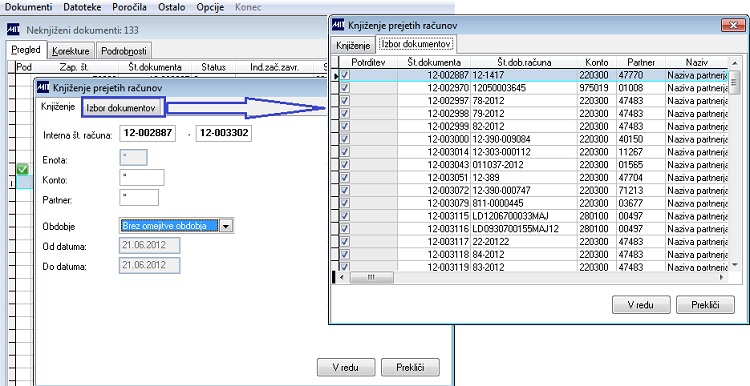Click the Konto input field
Screen dimensions: 750x386
pos(142,178)
